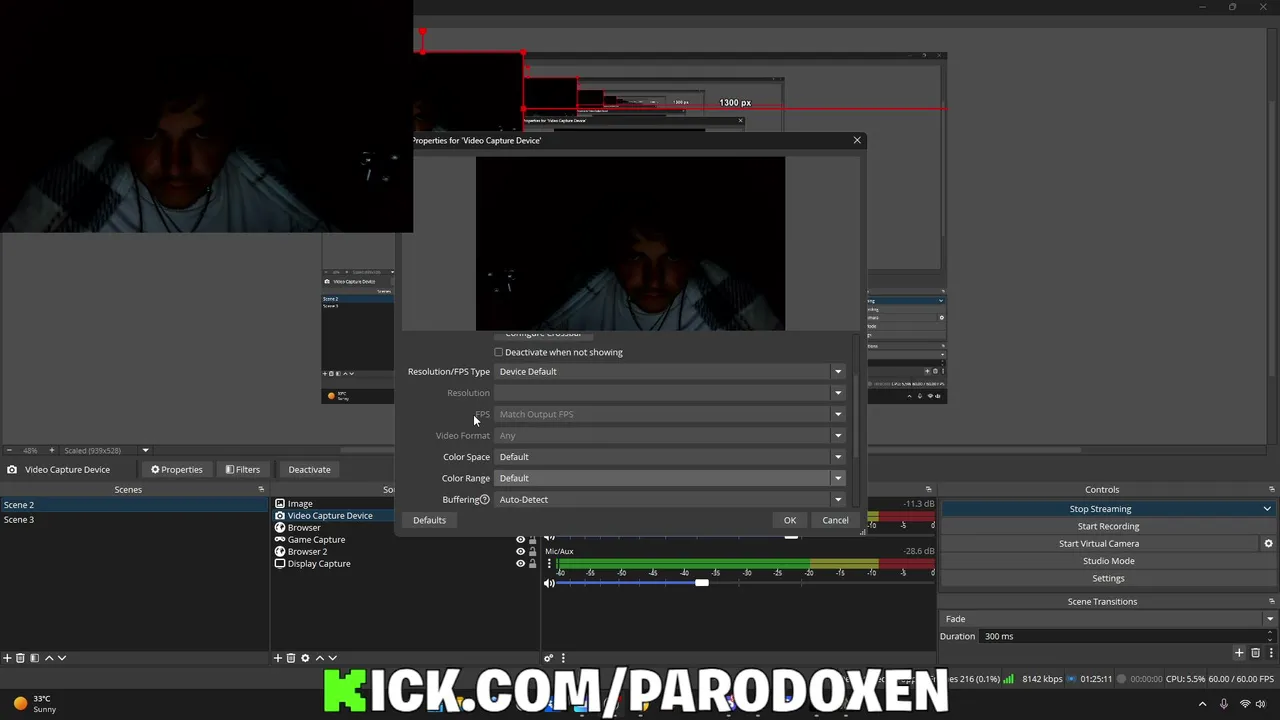Open FPS dropdown

(670, 414)
